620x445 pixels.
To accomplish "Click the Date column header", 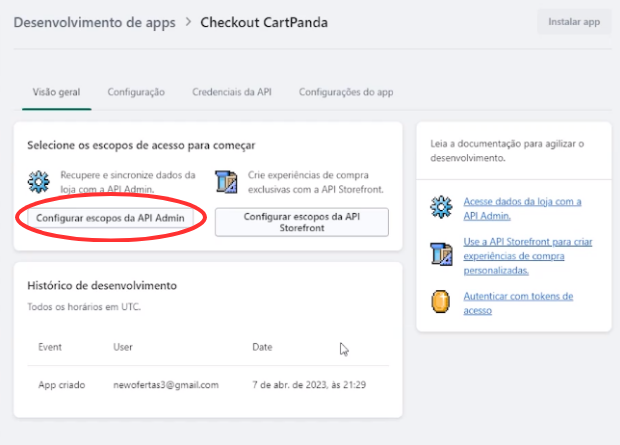I will pos(262,347).
